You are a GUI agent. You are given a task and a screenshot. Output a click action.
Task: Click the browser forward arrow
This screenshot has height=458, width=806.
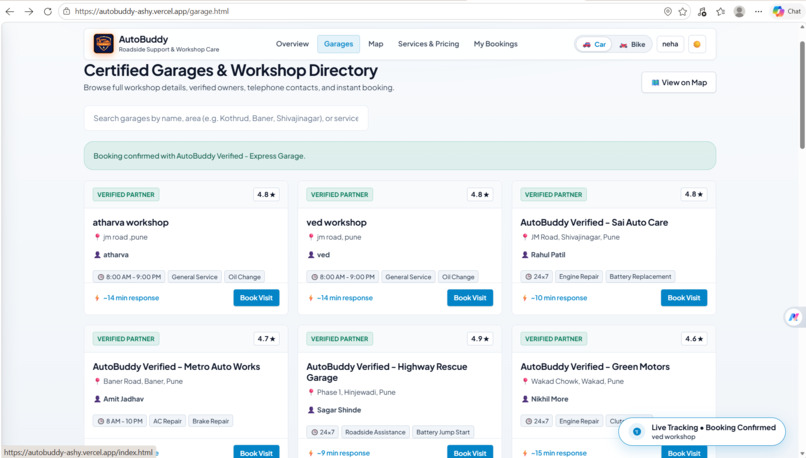click(x=29, y=11)
